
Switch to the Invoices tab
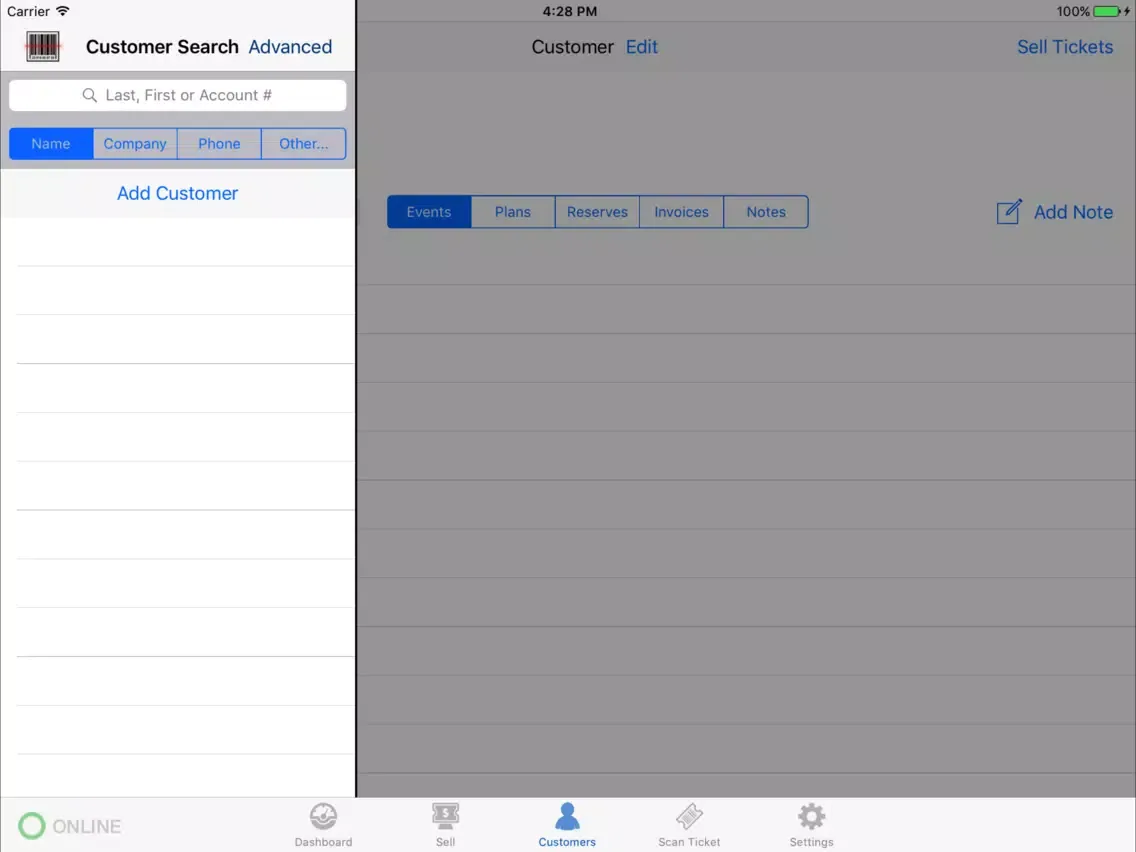(681, 212)
